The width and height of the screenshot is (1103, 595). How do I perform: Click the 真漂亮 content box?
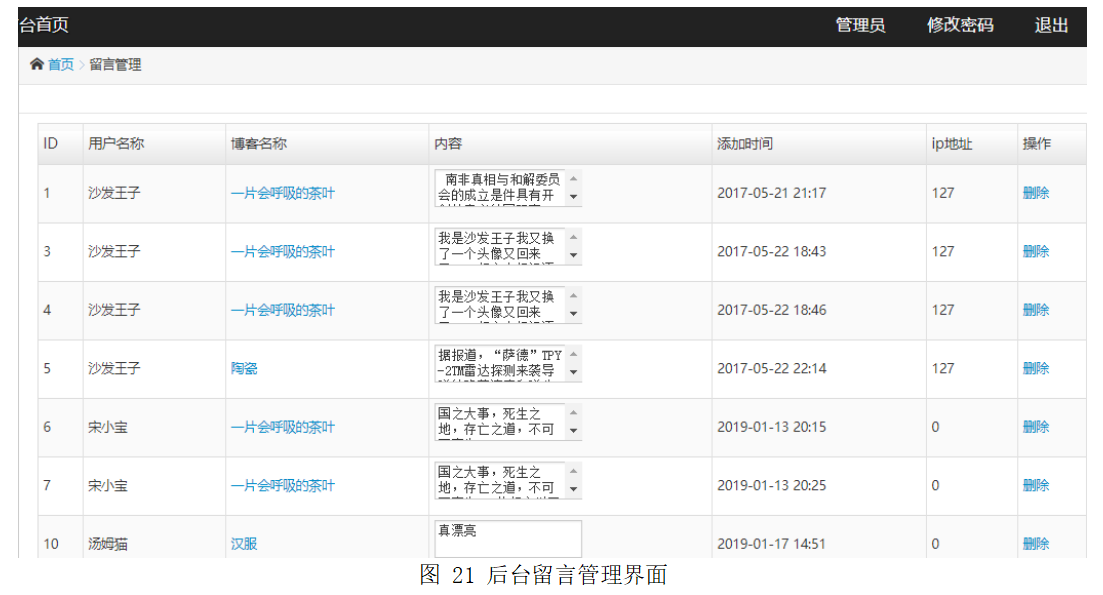tap(508, 539)
